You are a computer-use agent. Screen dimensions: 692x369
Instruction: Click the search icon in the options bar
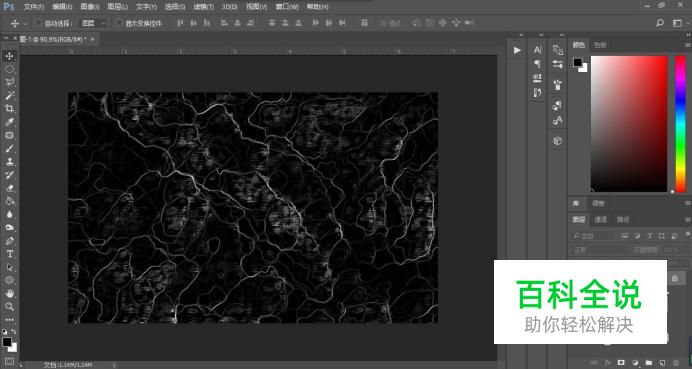[x=660, y=23]
